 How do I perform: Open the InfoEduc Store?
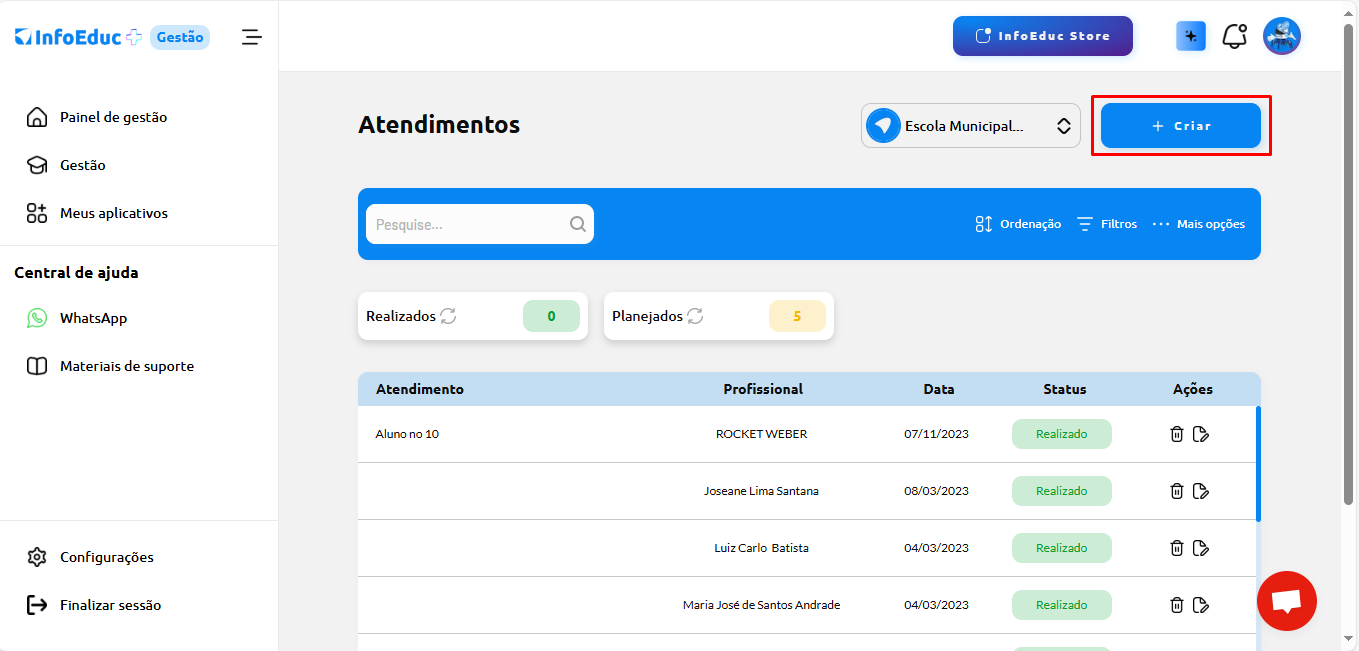point(1043,36)
